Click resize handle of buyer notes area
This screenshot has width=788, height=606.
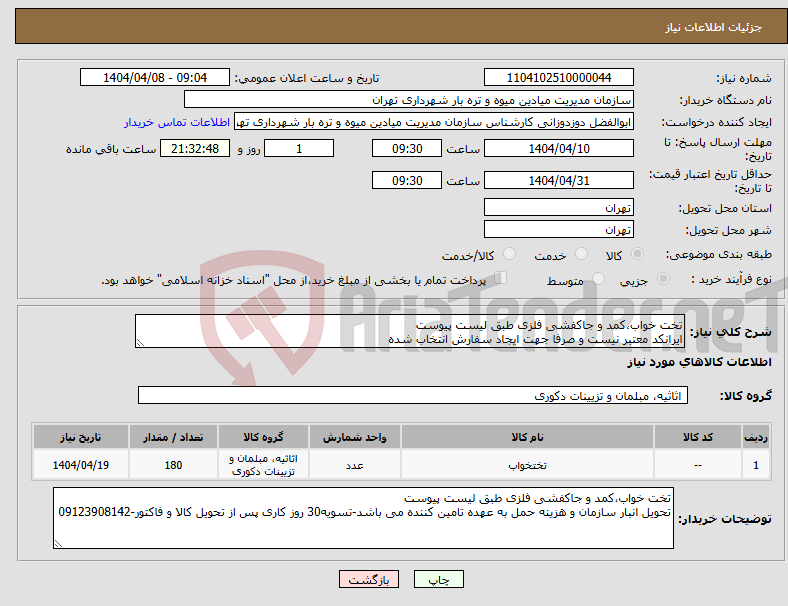click(x=58, y=543)
